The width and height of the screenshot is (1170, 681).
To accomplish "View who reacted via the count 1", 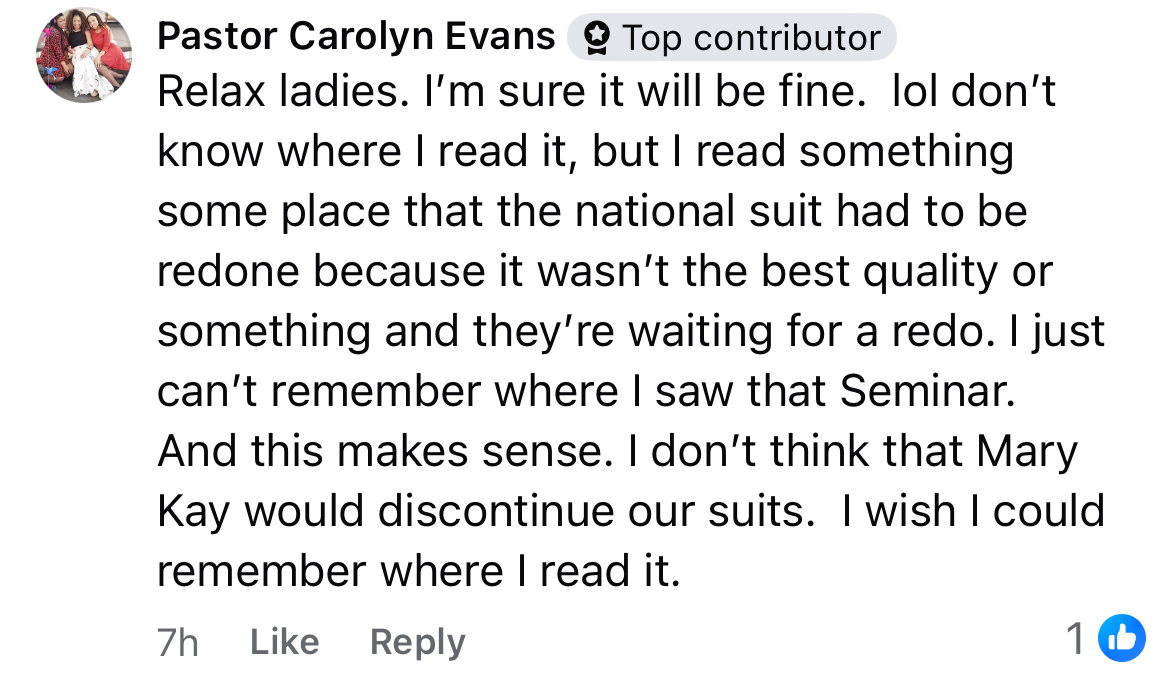I will click(1075, 638).
